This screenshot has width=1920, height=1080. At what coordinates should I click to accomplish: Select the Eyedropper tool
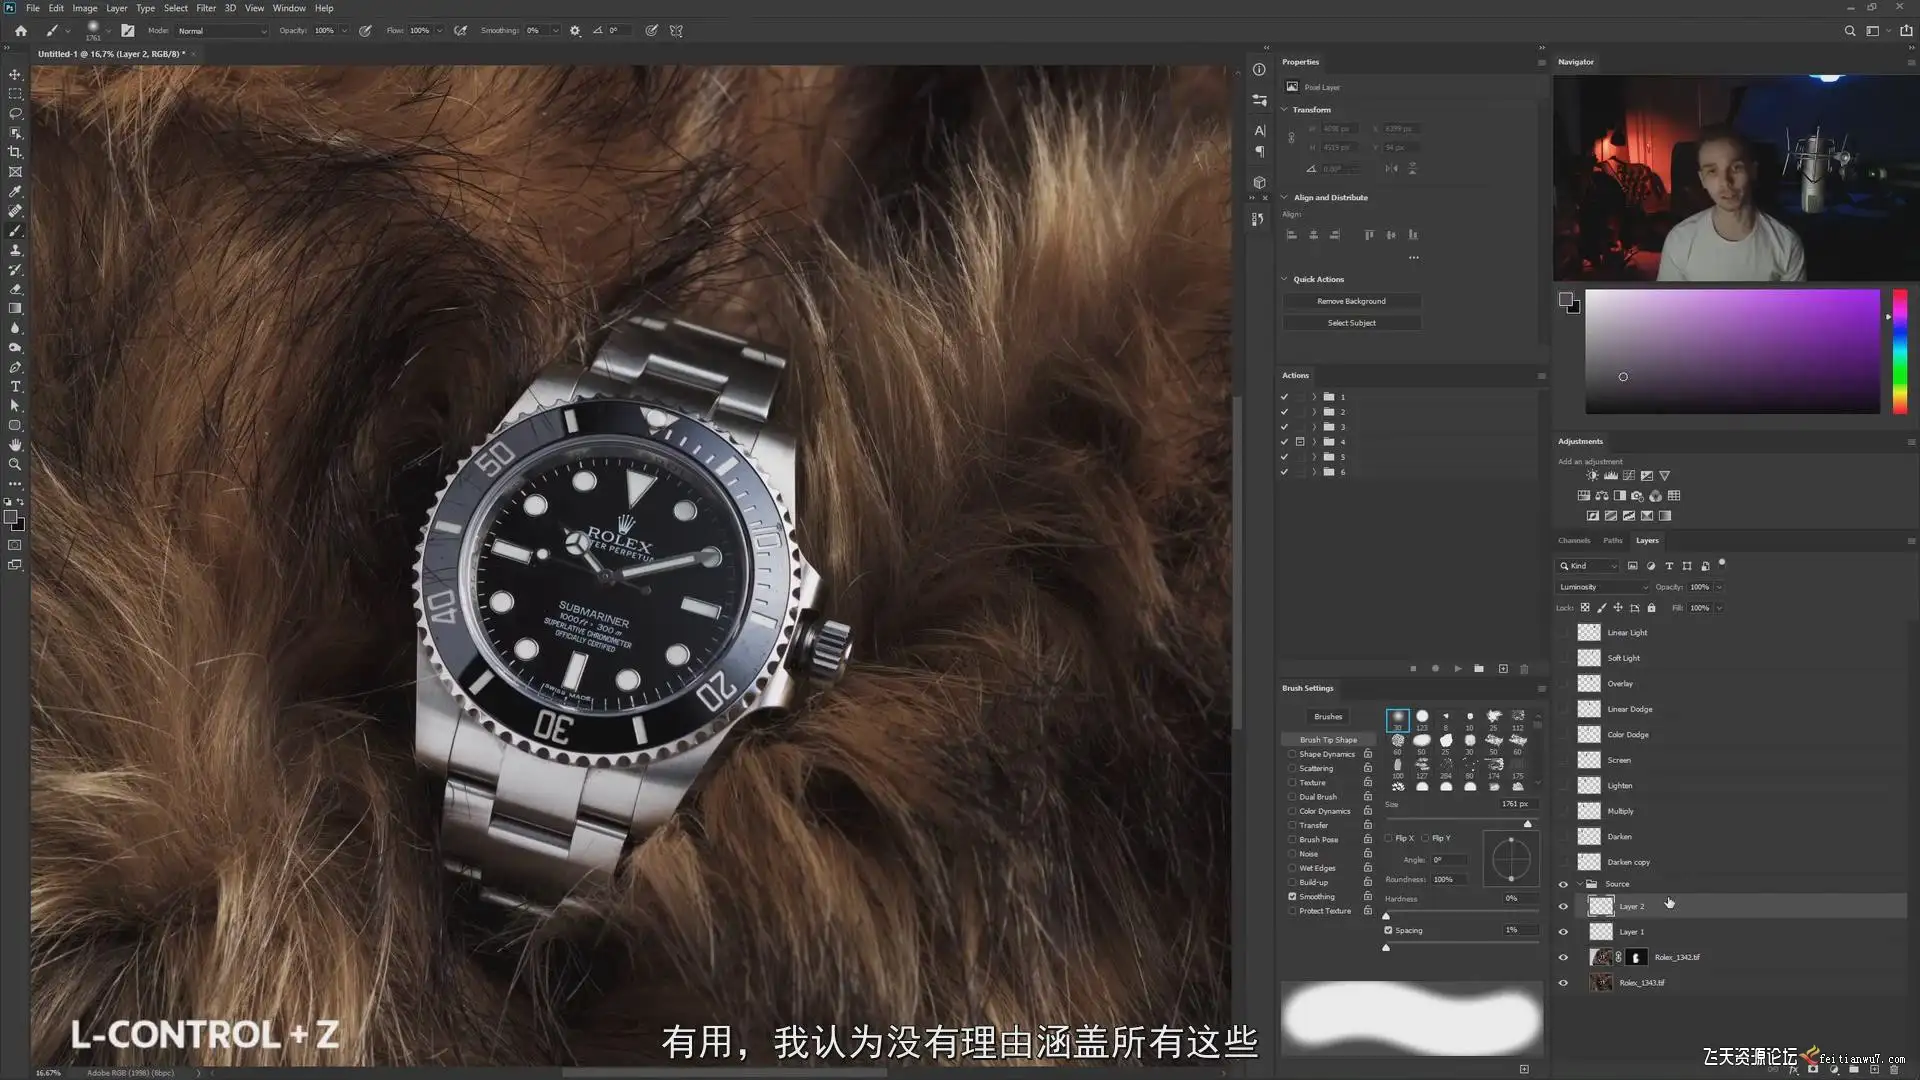(x=15, y=191)
